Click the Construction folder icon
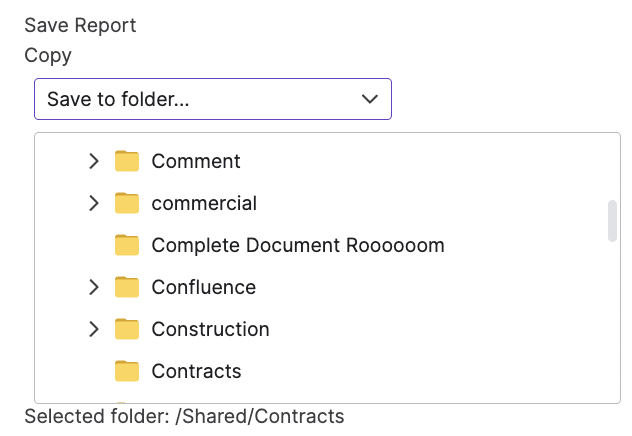Screen dimensions: 632x436 coord(126,329)
